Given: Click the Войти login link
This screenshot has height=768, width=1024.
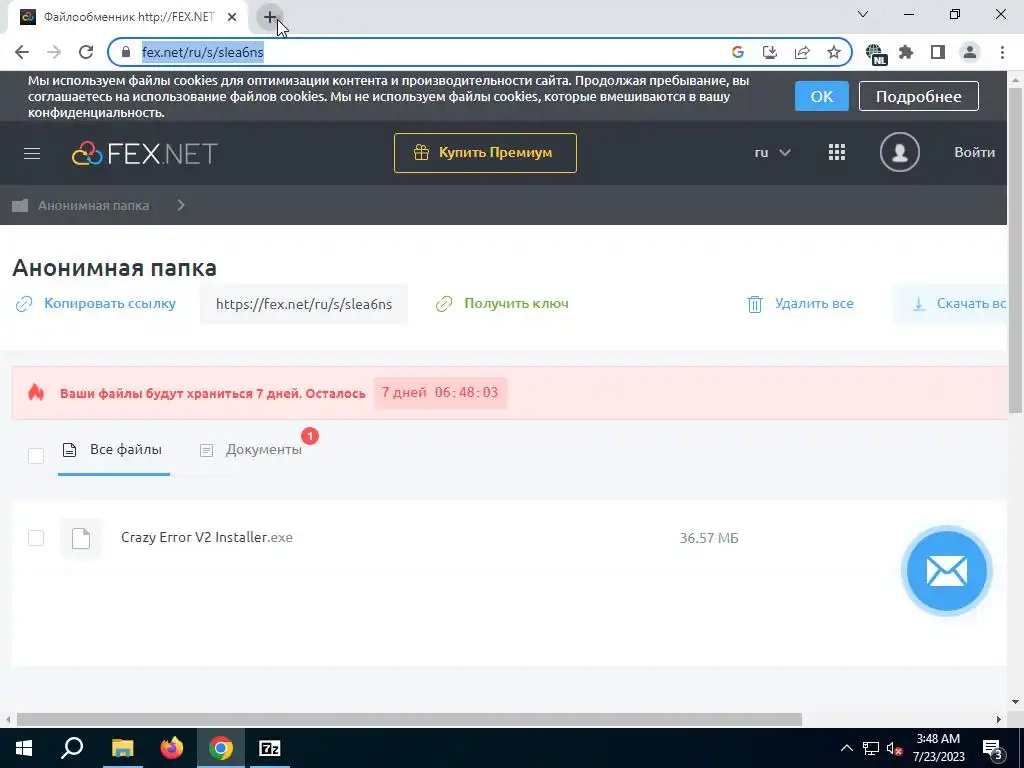Looking at the screenshot, I should click(x=974, y=152).
